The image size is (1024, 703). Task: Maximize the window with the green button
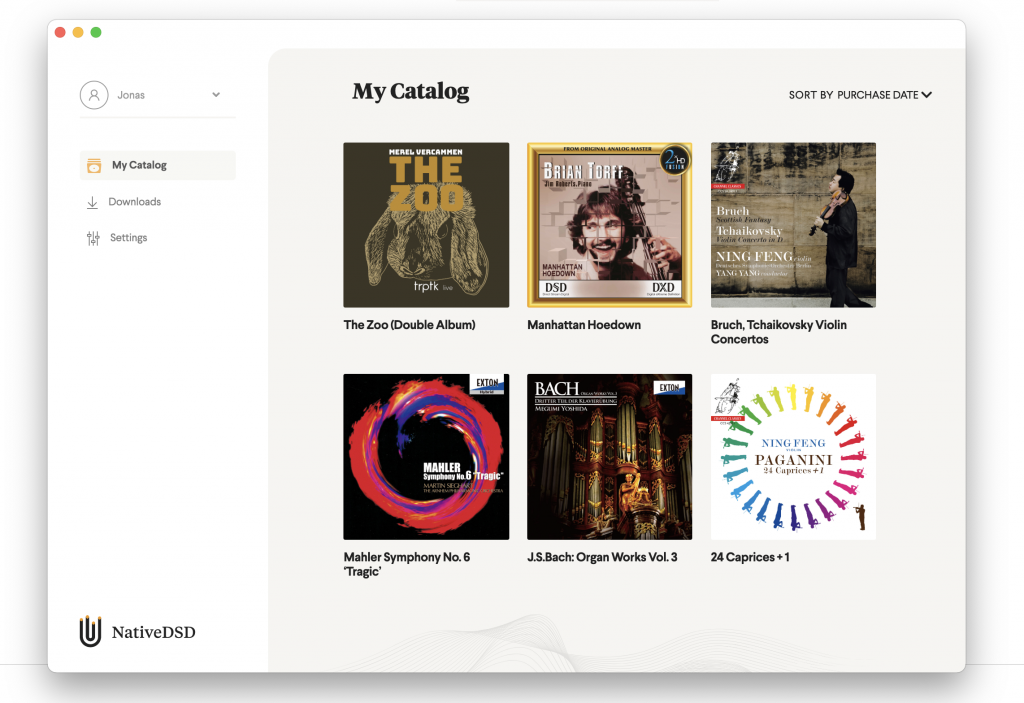point(96,32)
